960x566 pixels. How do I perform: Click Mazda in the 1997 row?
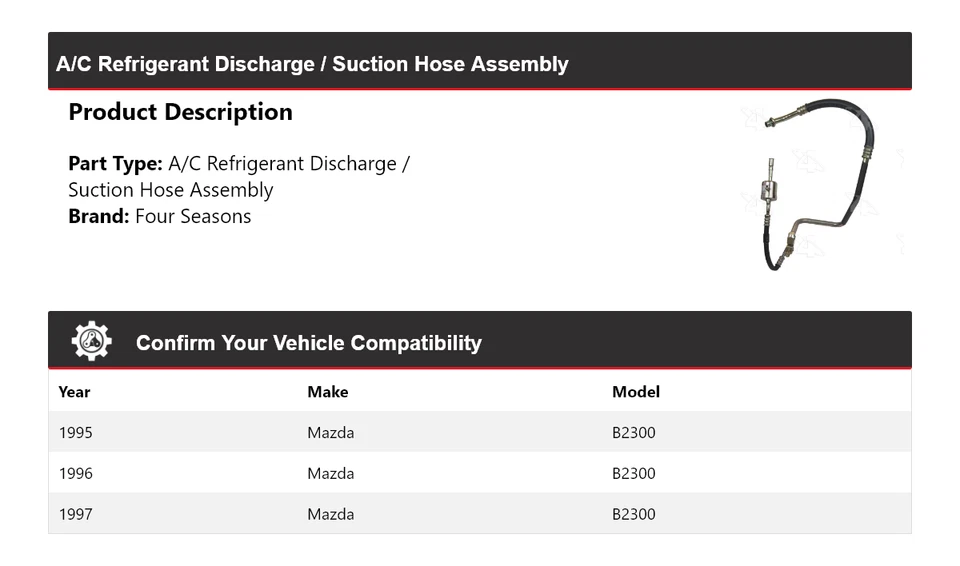tap(330, 514)
